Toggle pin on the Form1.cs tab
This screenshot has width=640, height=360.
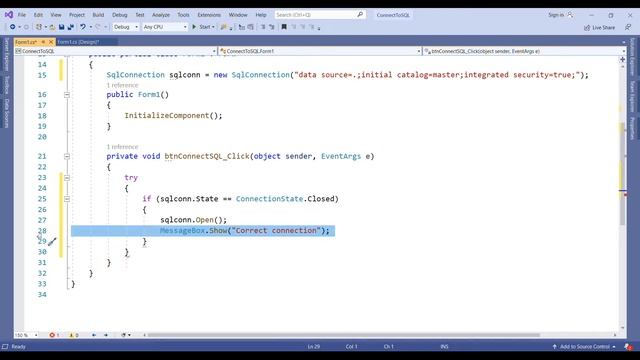[x=43, y=42]
